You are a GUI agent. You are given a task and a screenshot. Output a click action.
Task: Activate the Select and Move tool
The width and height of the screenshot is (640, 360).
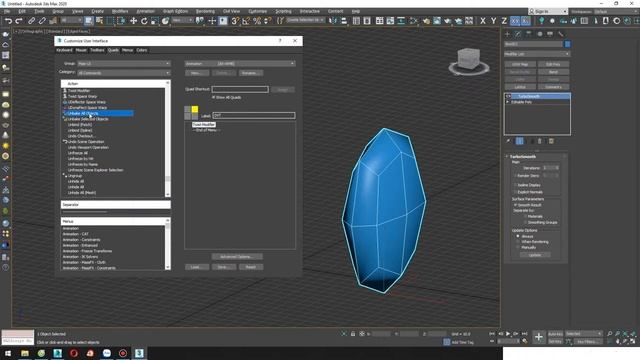133,21
